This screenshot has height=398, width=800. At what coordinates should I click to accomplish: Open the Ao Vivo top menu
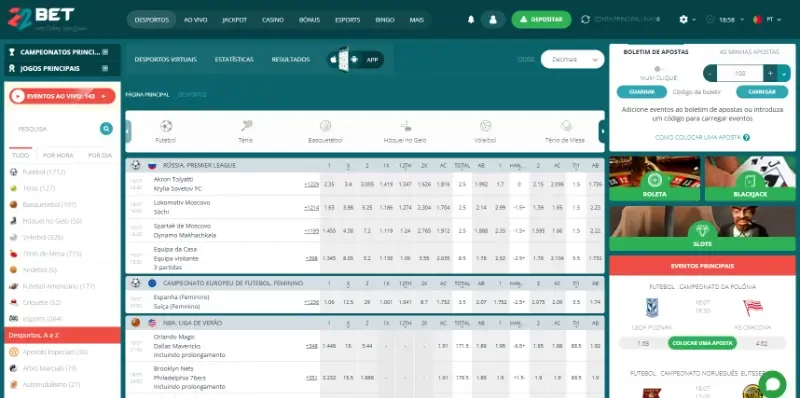pos(195,20)
